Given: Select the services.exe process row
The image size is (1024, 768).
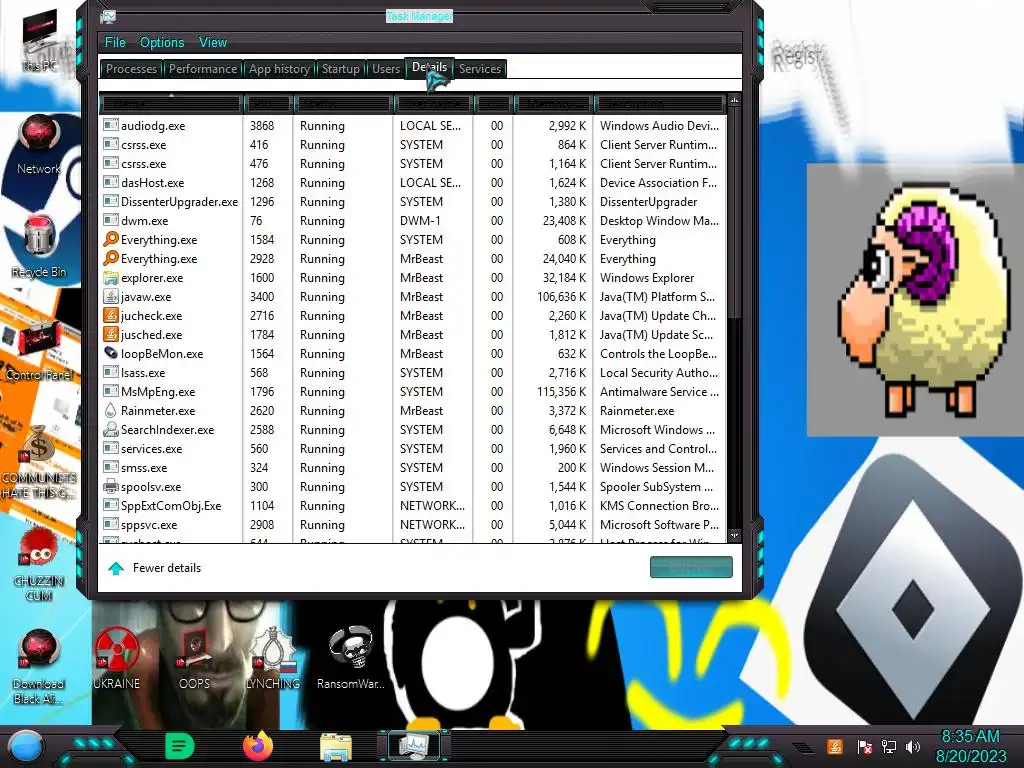Looking at the screenshot, I should 413,449.
